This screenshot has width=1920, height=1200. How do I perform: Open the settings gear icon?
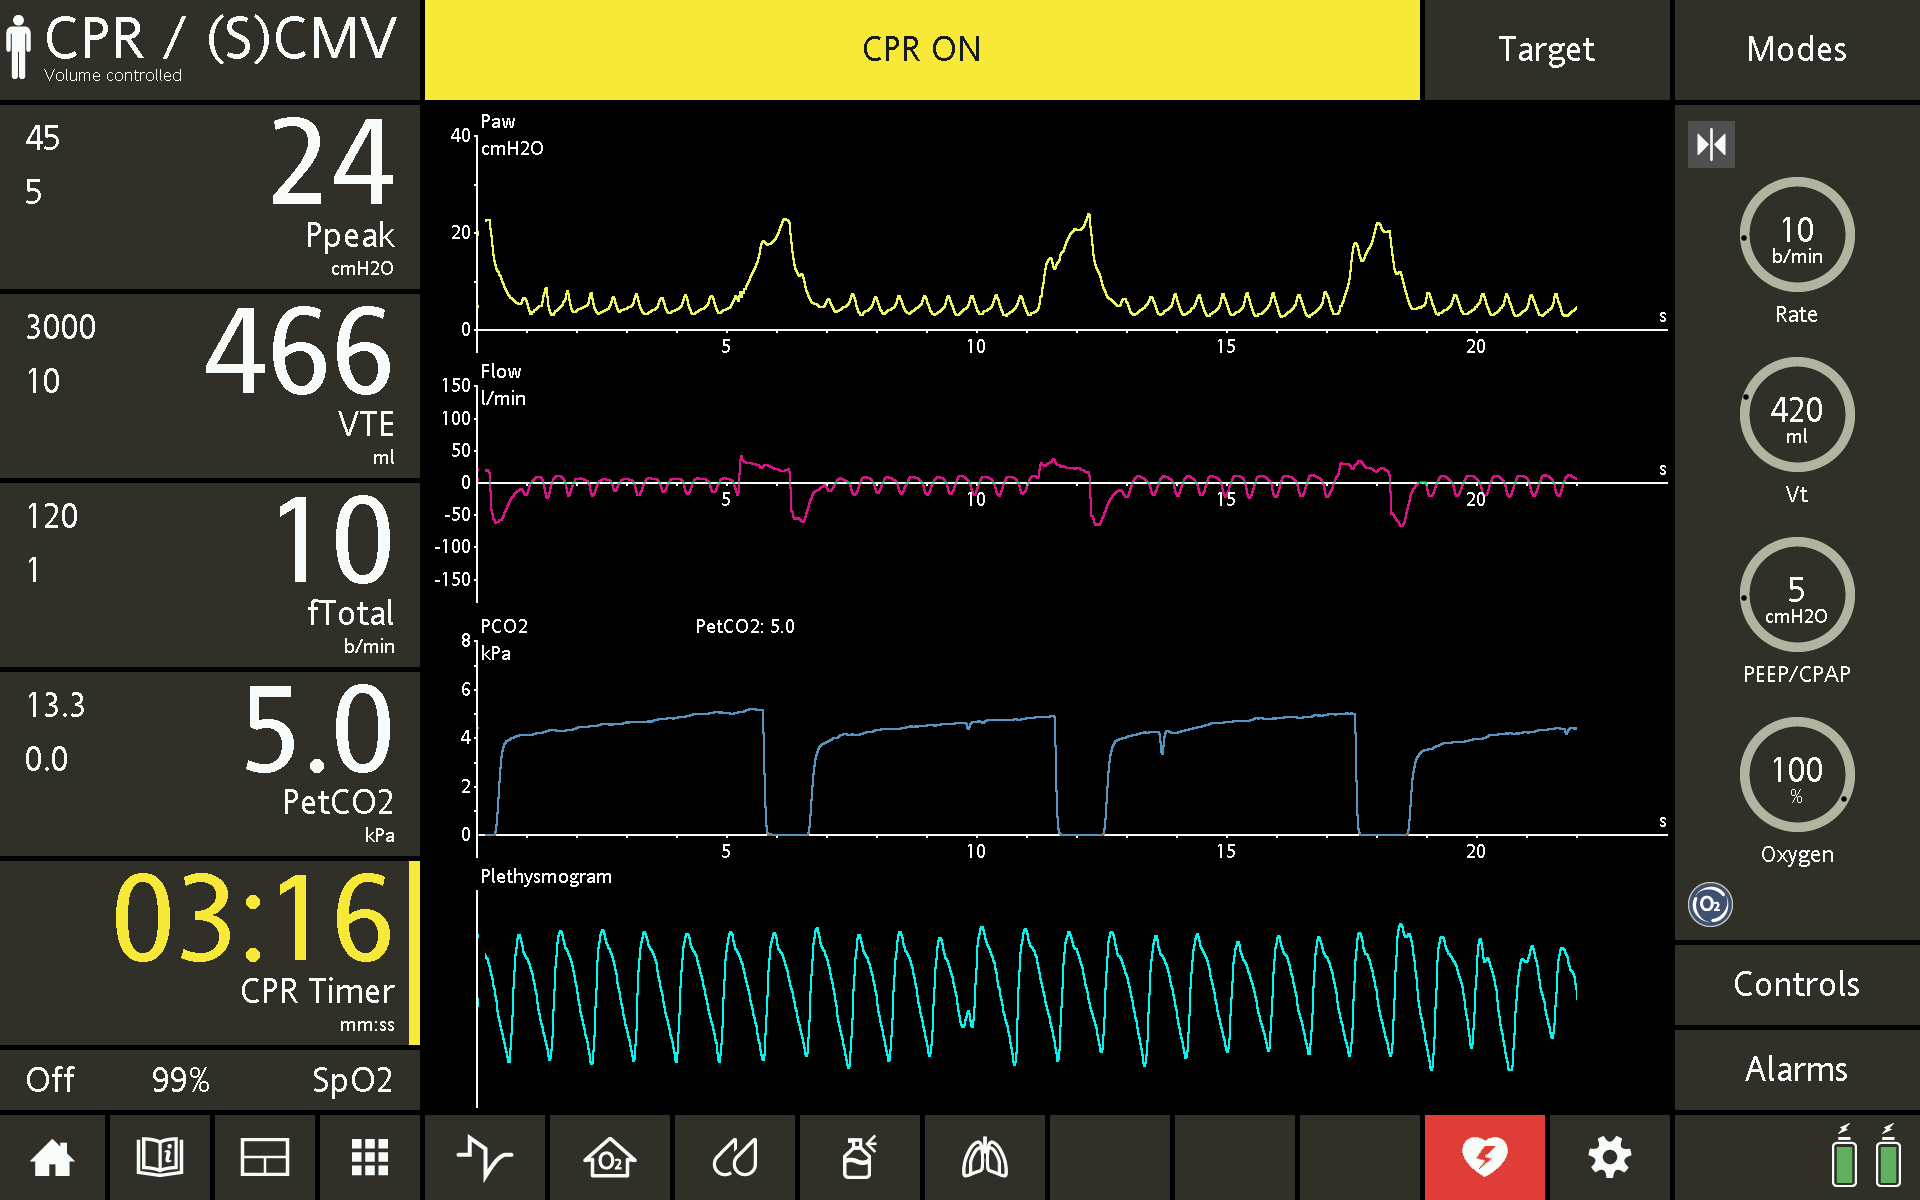1610,1158
